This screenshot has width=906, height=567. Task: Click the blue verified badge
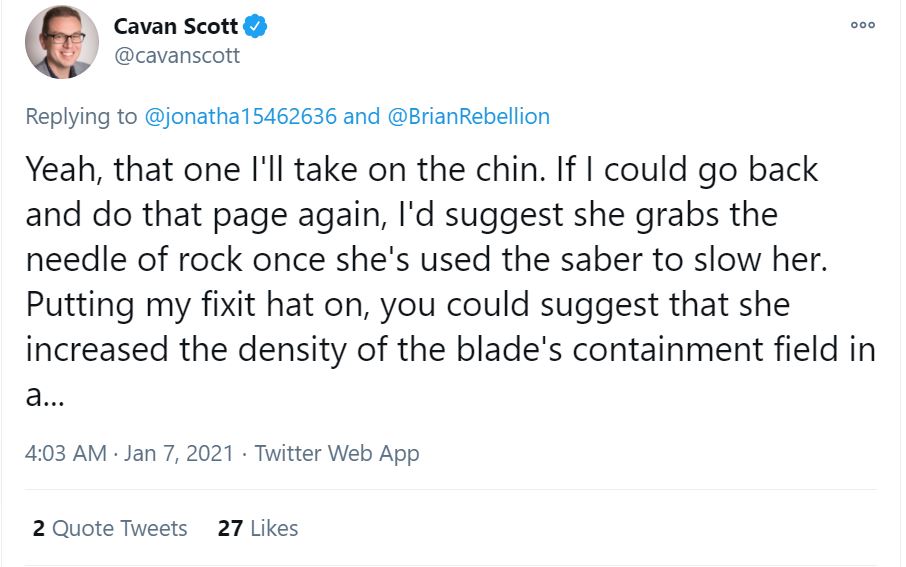click(256, 28)
